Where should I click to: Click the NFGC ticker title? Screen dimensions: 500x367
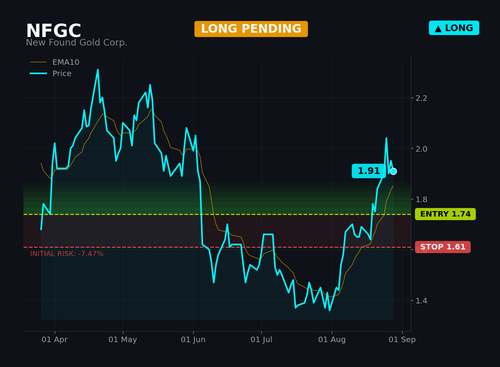(54, 31)
